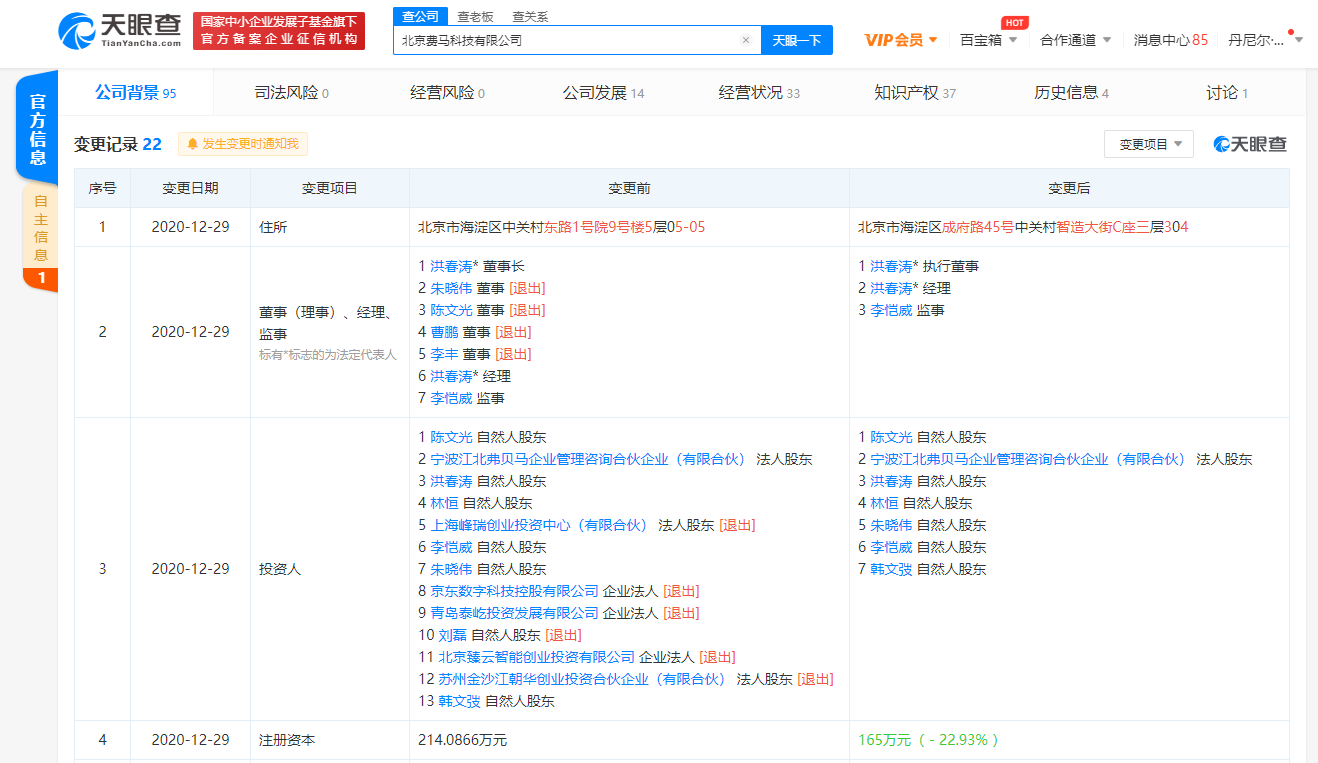
Task: Select the 214.0866万元 value
Action: pyautogui.click(x=463, y=740)
